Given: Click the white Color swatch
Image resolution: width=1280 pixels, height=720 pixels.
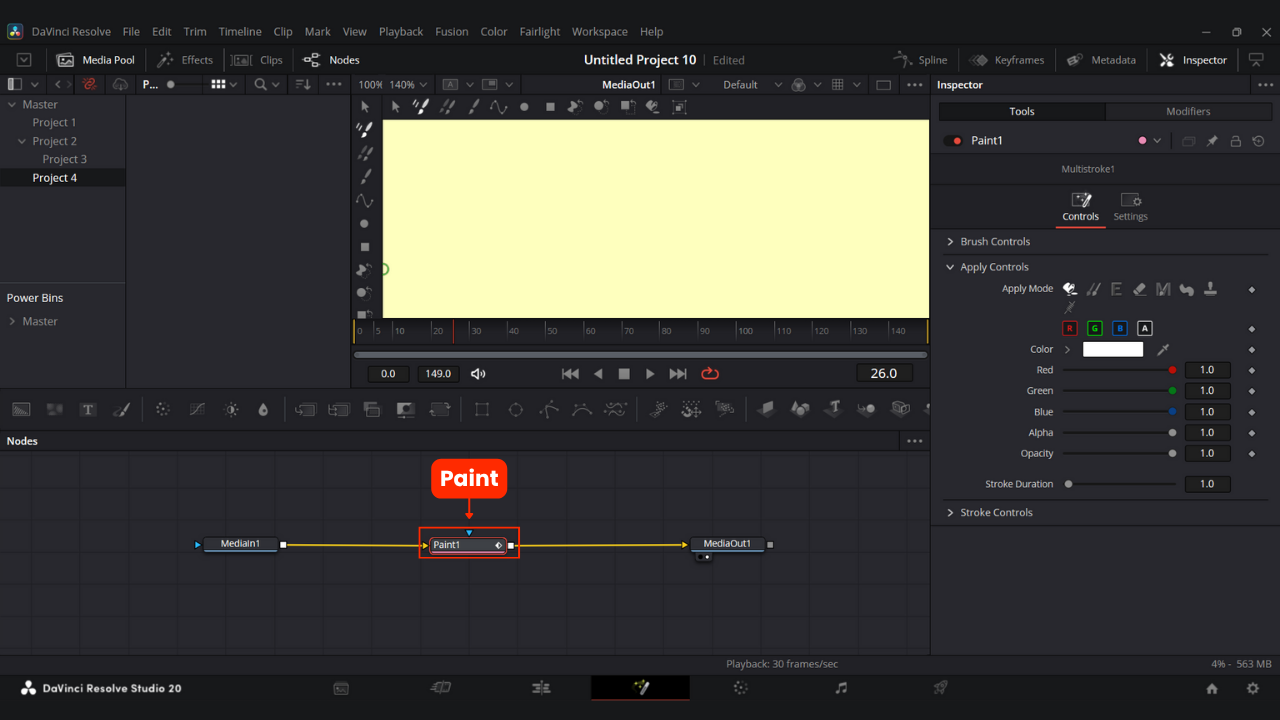Looking at the screenshot, I should click(1112, 349).
